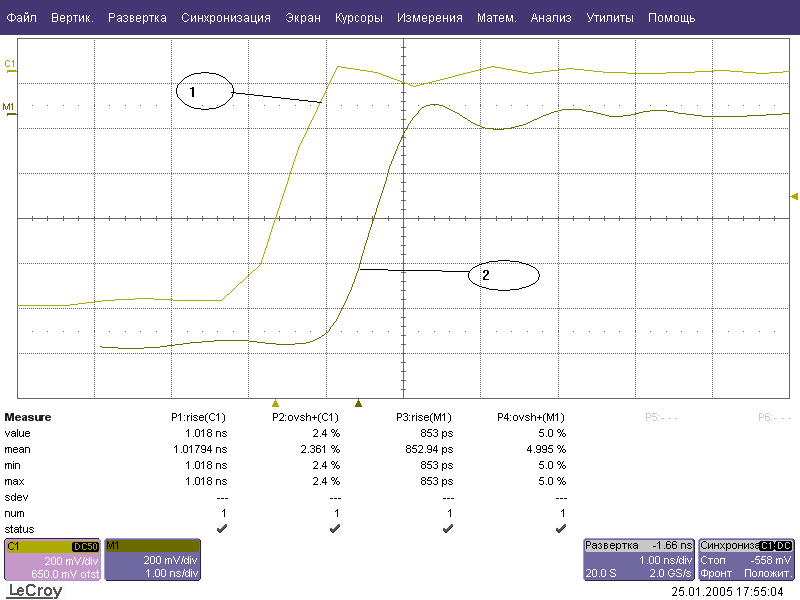Screen dimensions: 800x600
Task: Click the C1 trigger time marker below grid
Action: [x=276, y=403]
